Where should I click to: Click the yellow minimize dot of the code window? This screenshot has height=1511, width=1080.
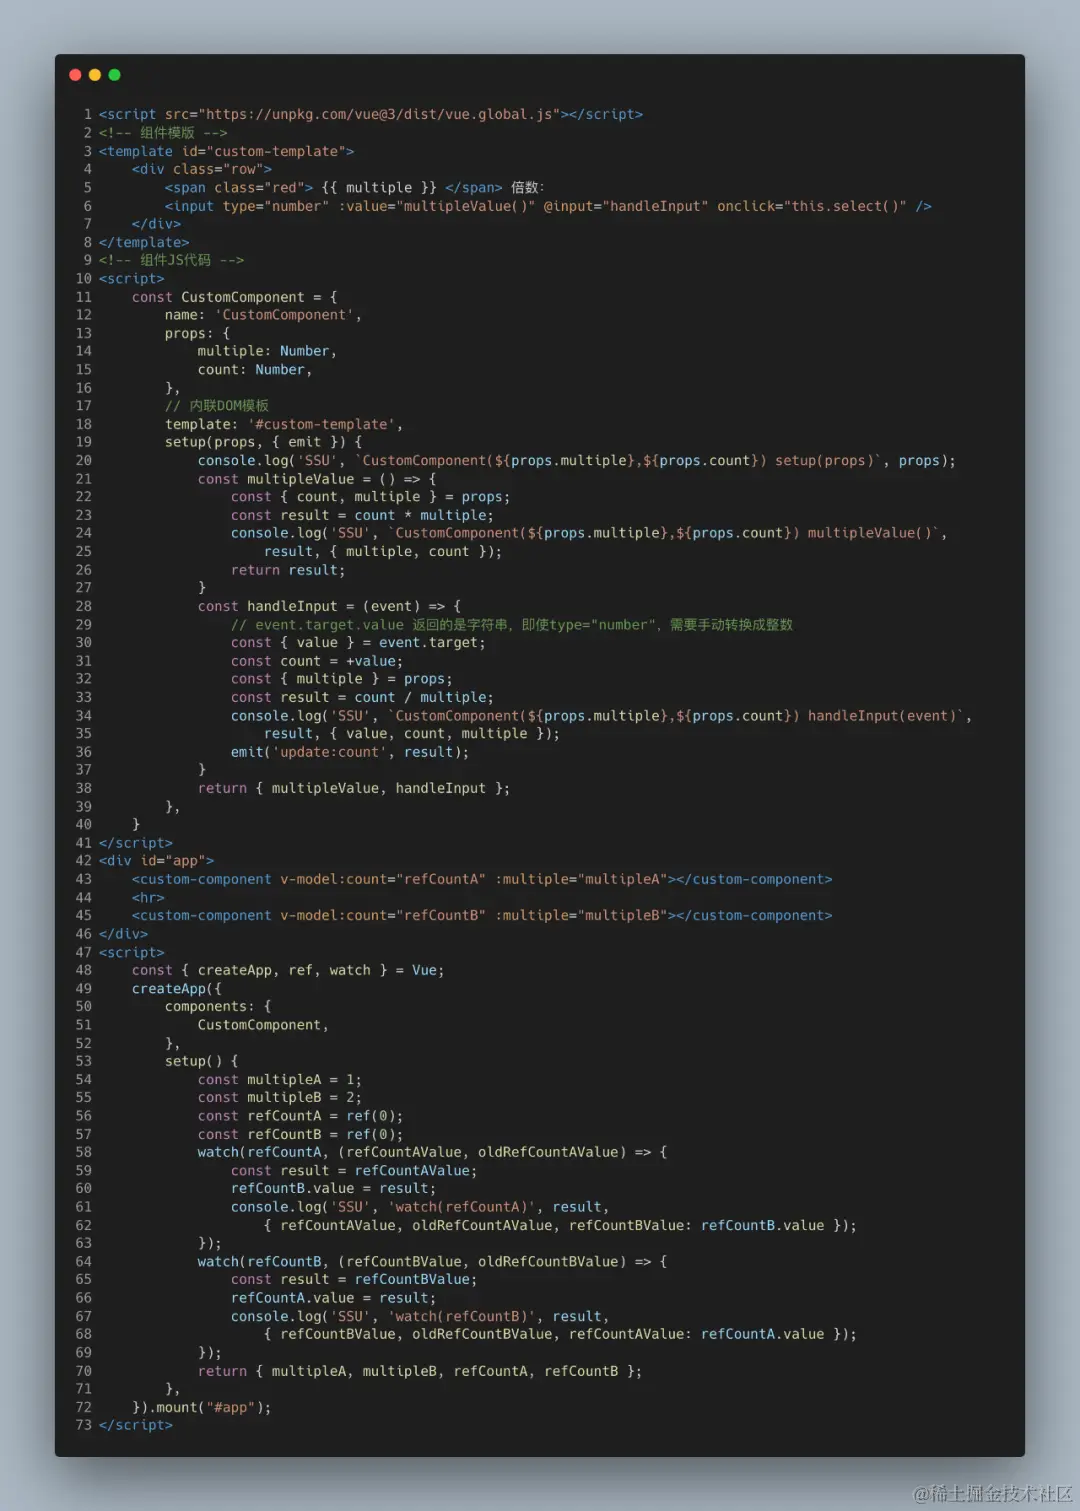(95, 75)
